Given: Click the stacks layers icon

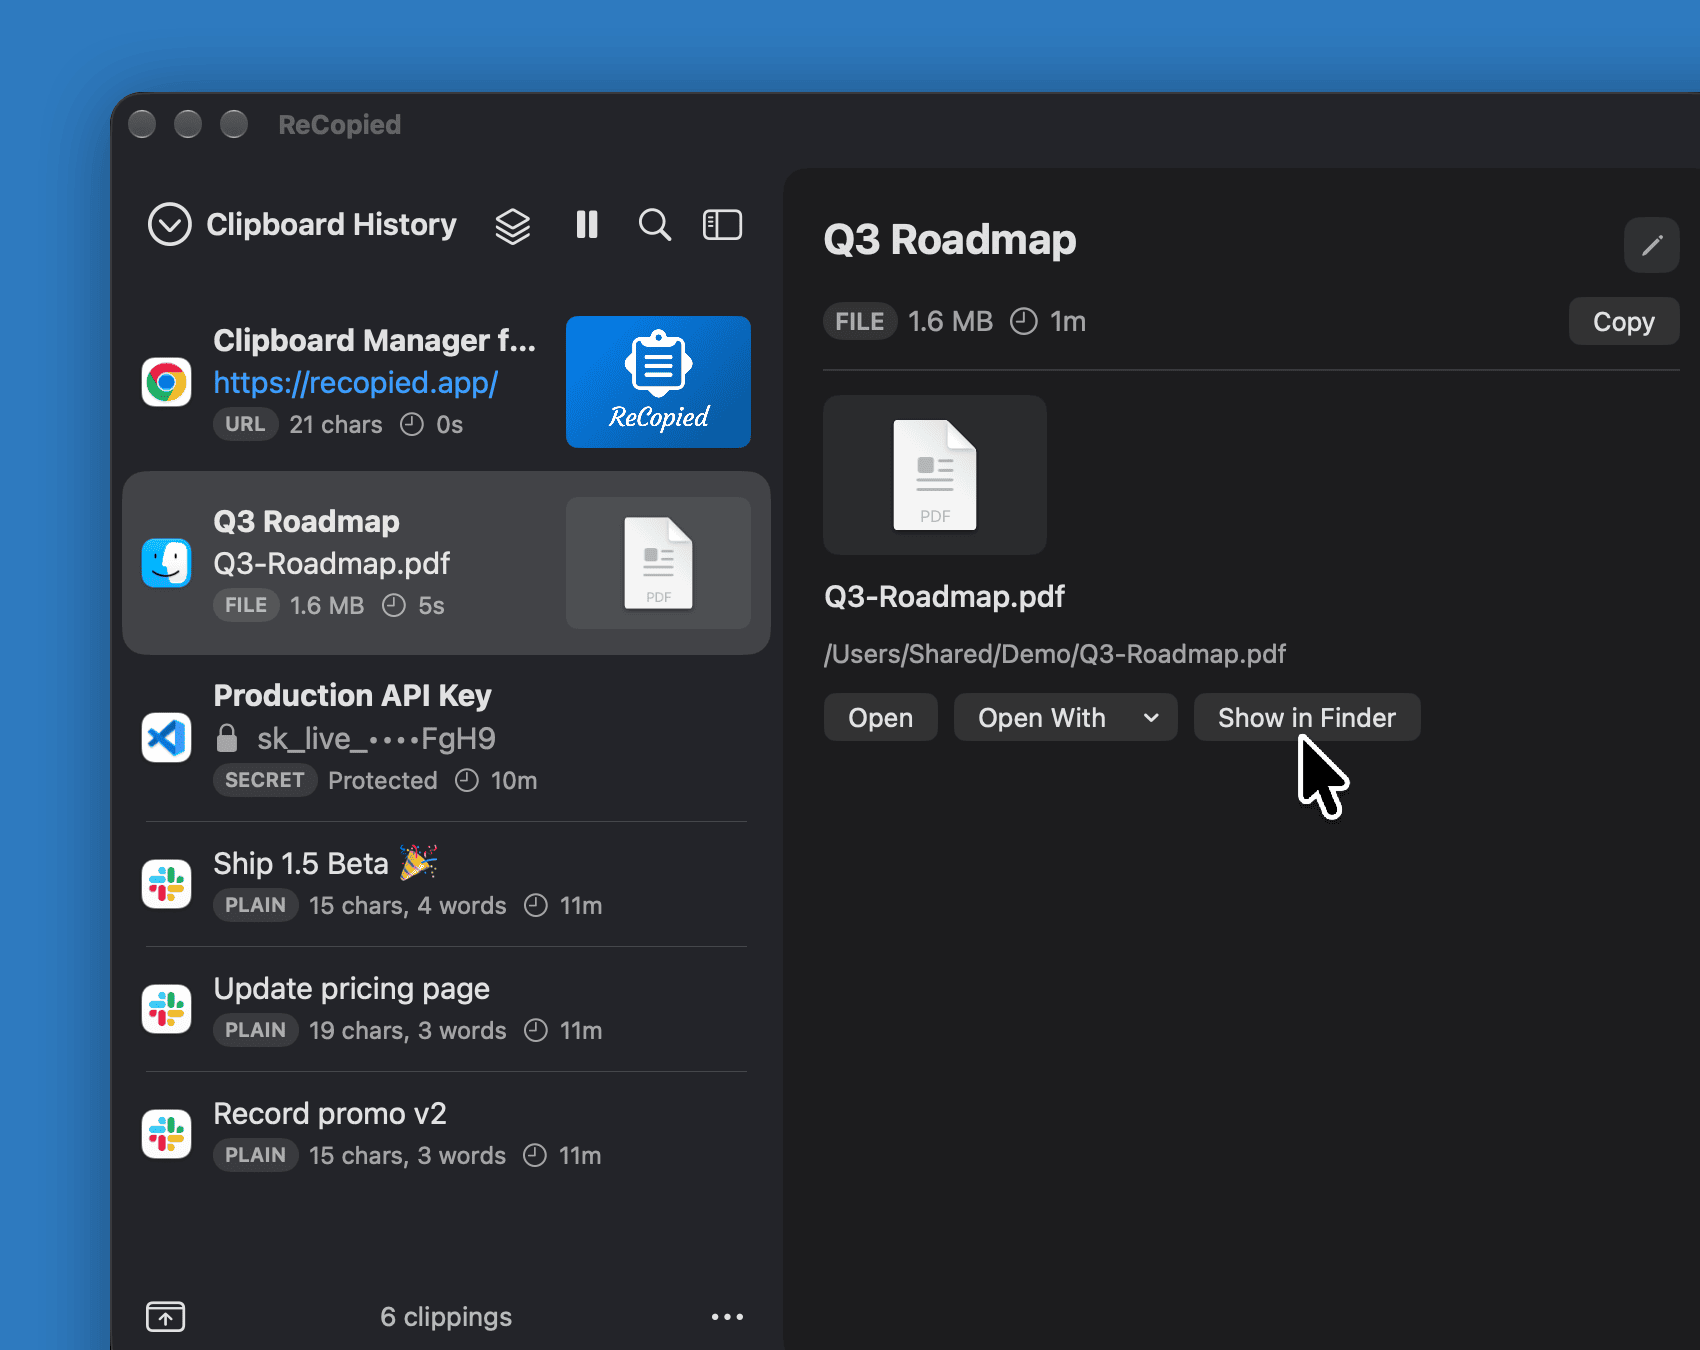Looking at the screenshot, I should pyautogui.click(x=513, y=226).
